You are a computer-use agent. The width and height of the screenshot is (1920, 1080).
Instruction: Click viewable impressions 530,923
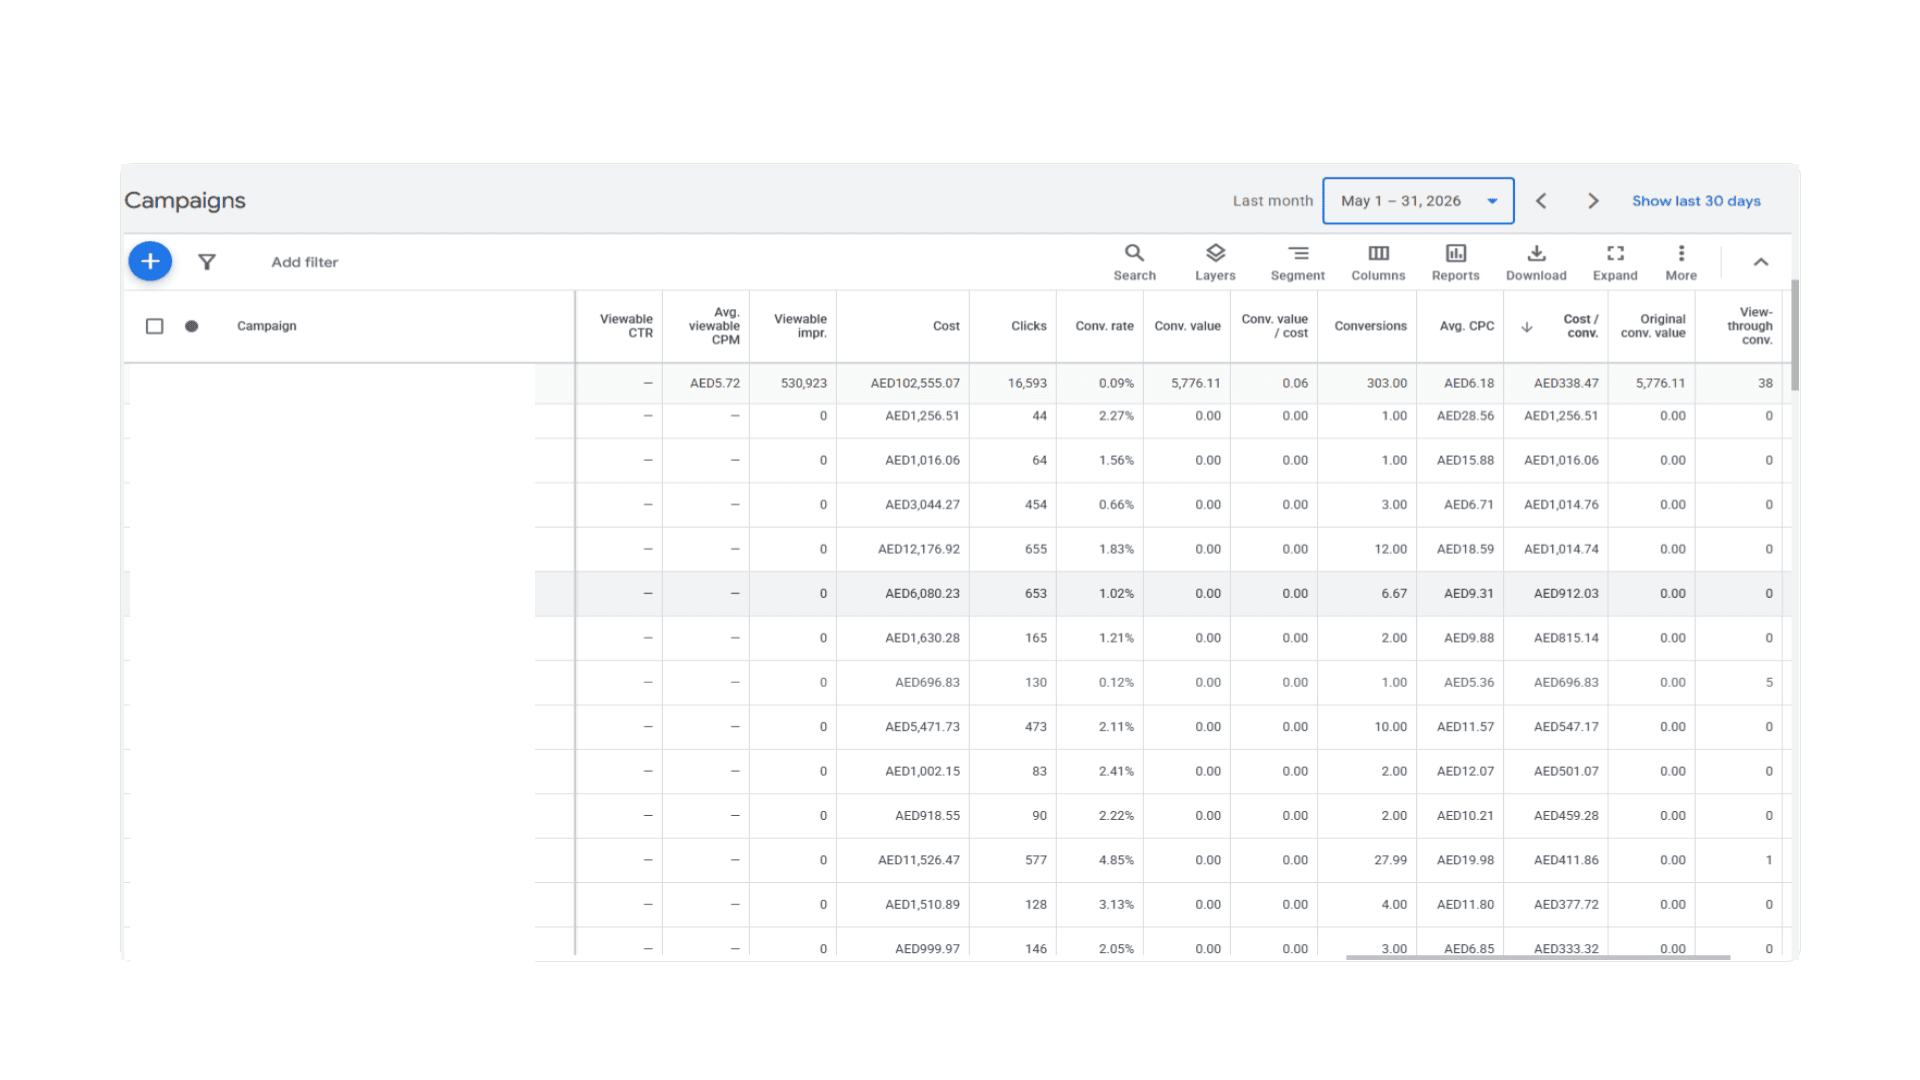[x=804, y=383]
